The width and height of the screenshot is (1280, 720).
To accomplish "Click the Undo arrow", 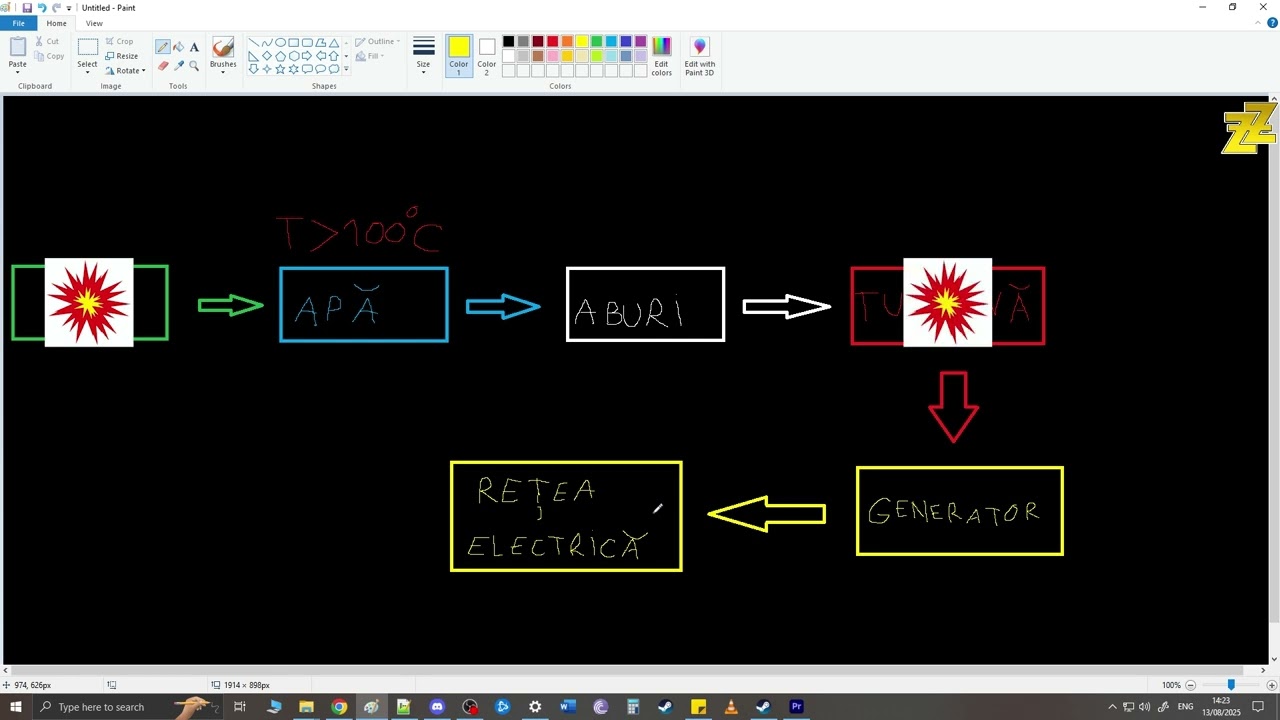I will (42, 7).
